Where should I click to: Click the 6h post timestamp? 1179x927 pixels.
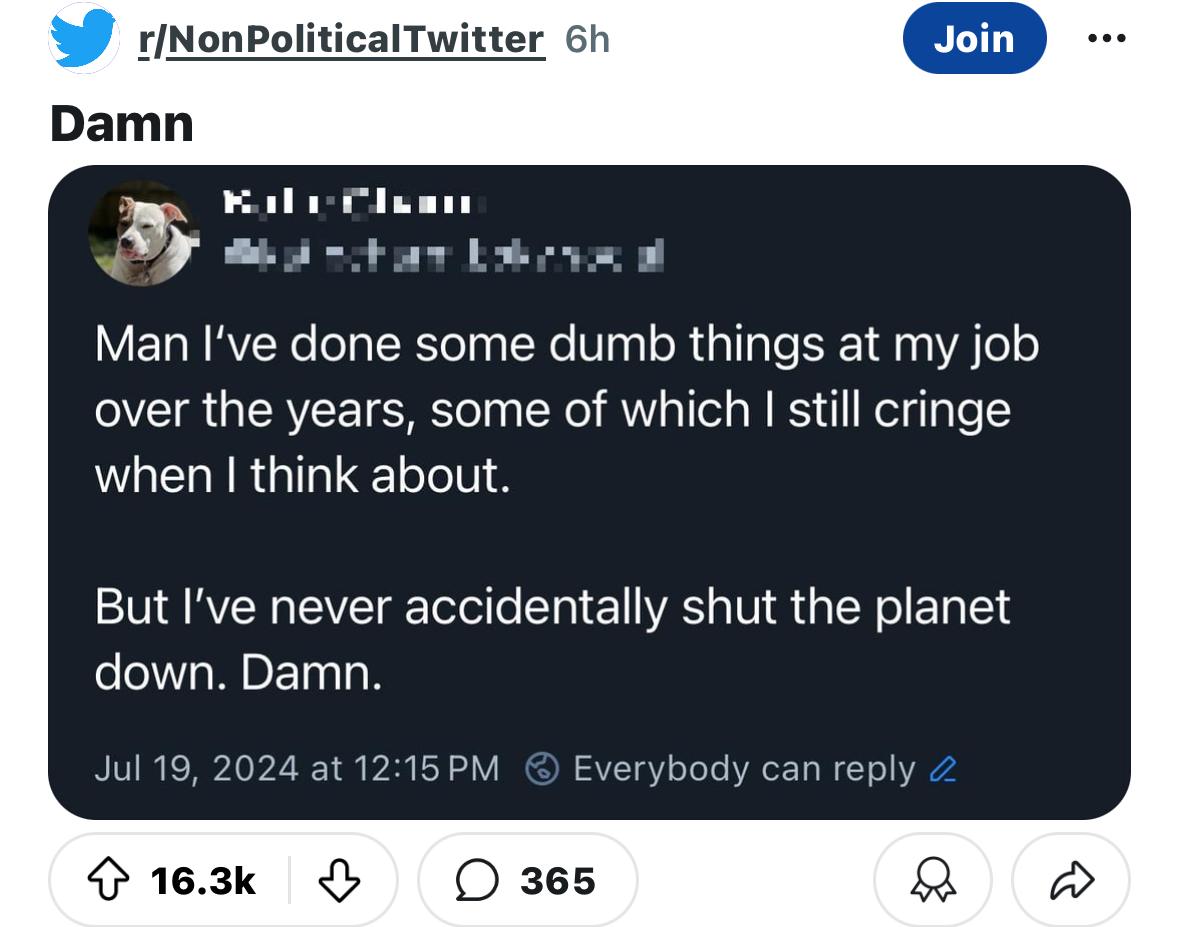(587, 39)
